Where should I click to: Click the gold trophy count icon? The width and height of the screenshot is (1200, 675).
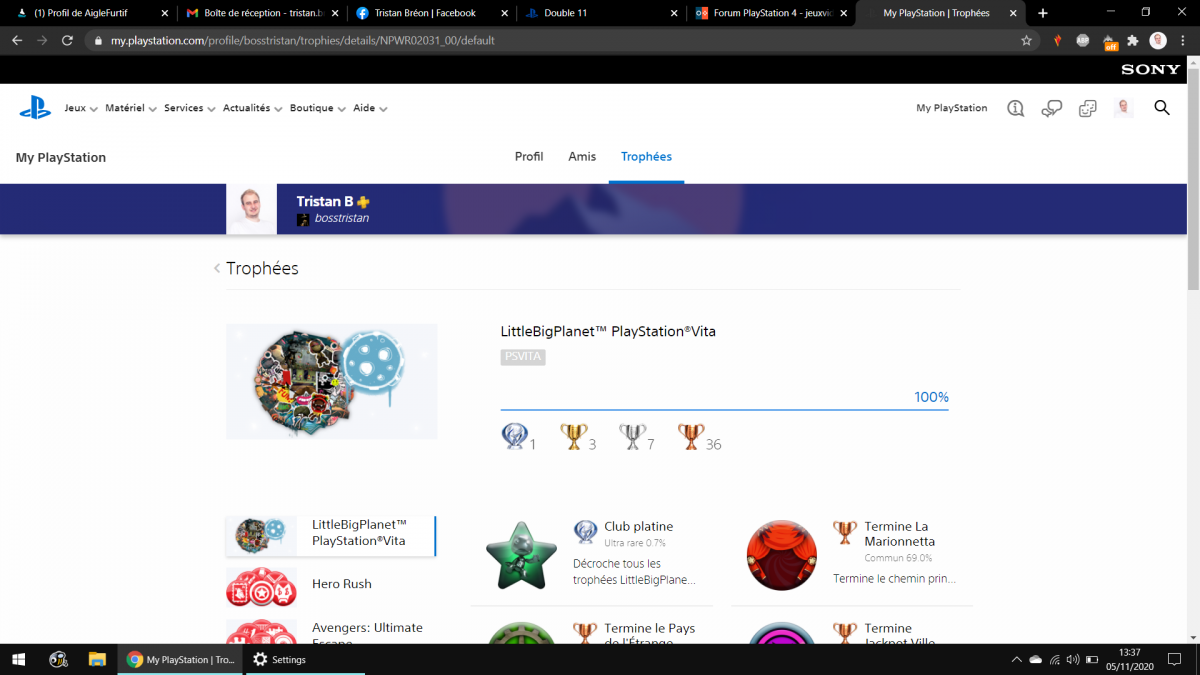tap(573, 436)
